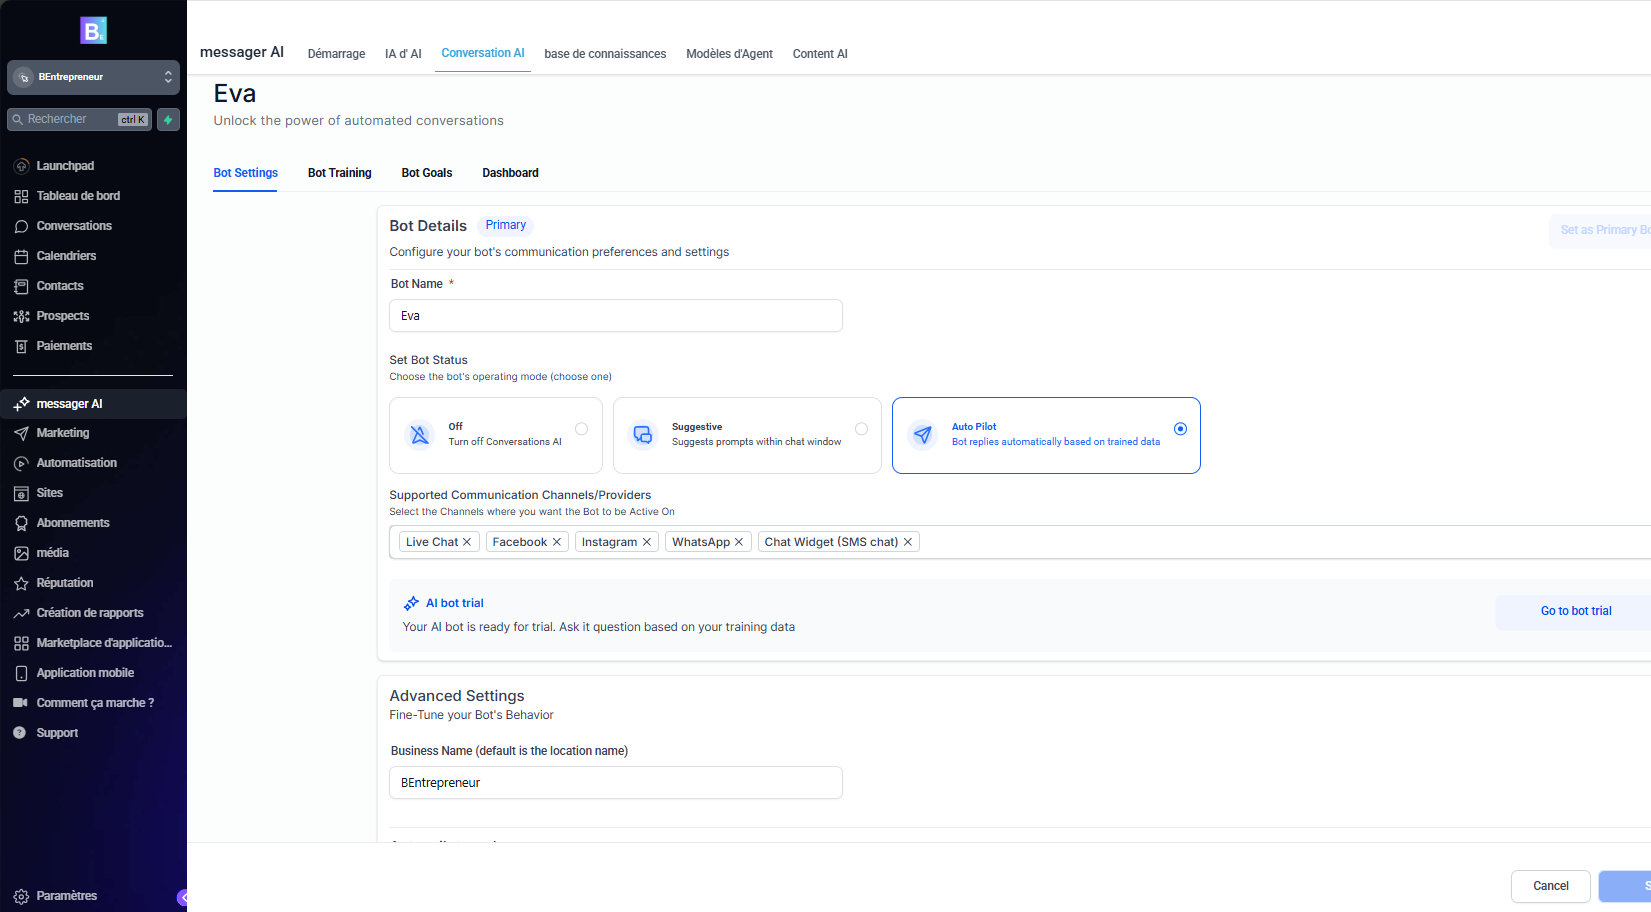Viewport: 1651px width, 912px height.
Task: Open Conversations from the sidebar icon
Action: click(x=21, y=226)
